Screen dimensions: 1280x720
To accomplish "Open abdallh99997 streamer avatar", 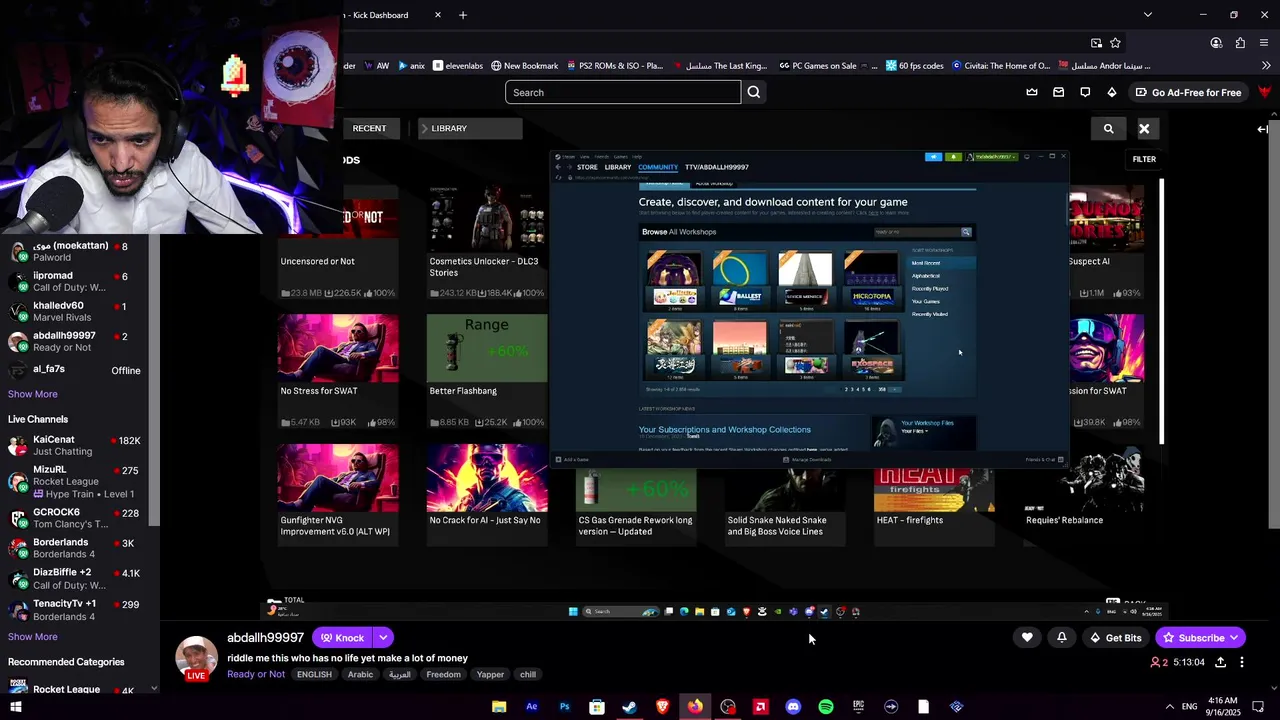I will pyautogui.click(x=196, y=657).
